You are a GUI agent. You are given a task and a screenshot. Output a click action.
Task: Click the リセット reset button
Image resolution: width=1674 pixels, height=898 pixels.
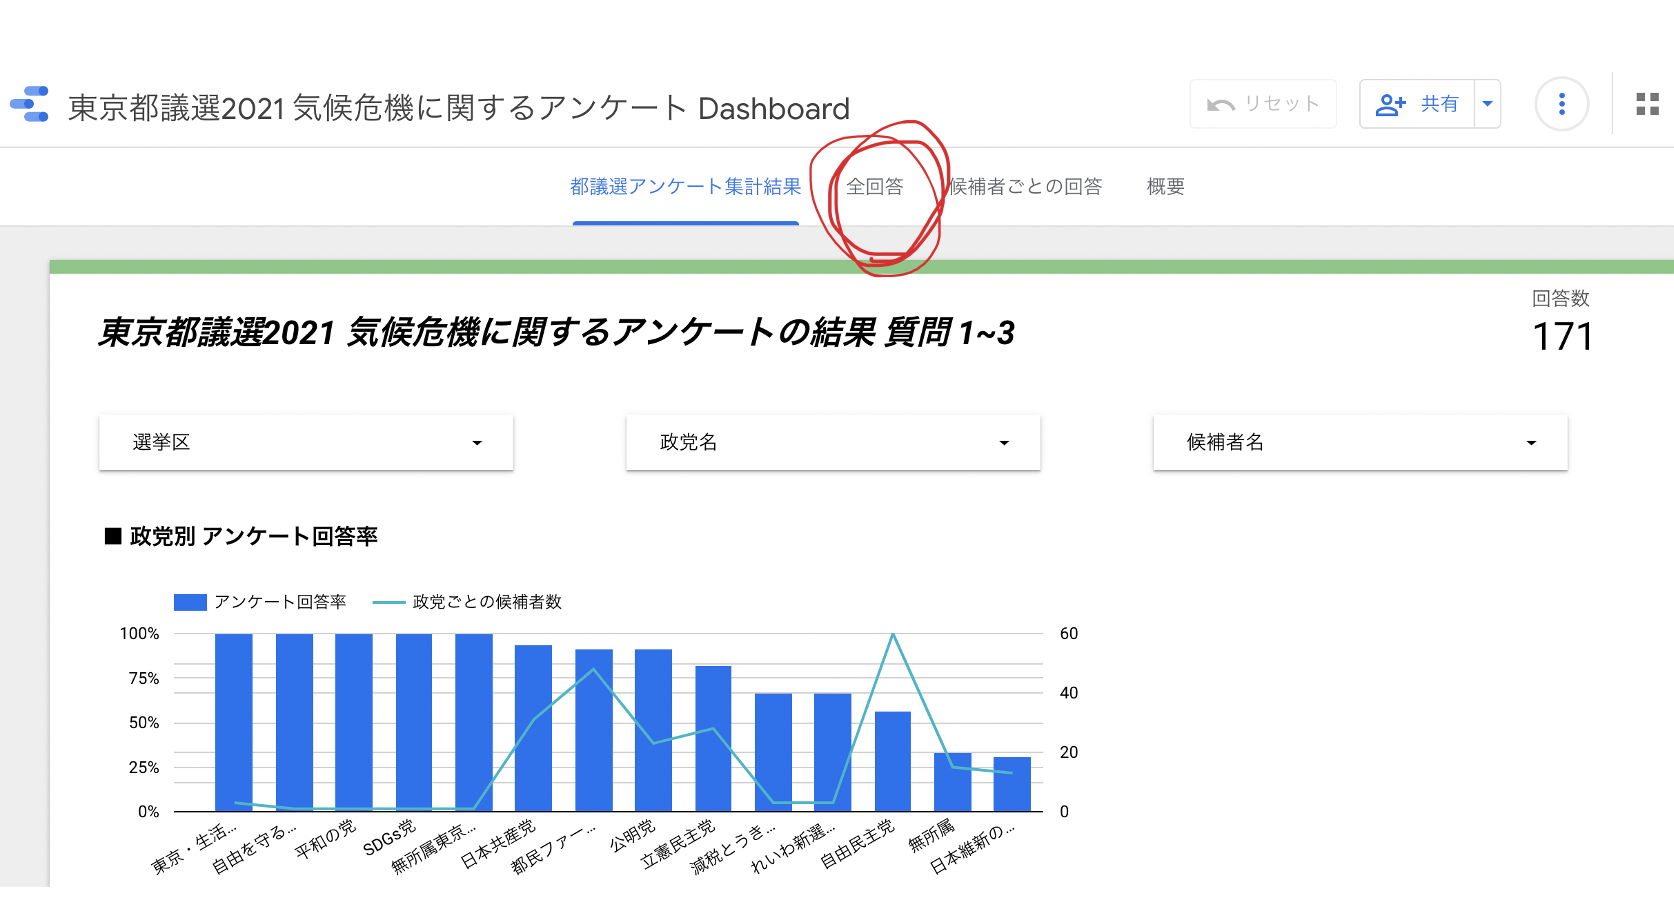tap(1263, 104)
